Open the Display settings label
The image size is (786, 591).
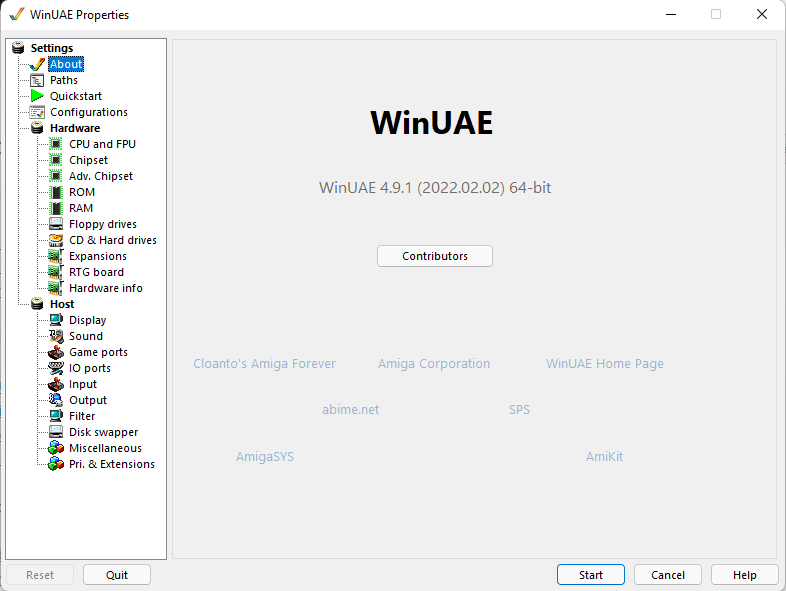(x=88, y=320)
